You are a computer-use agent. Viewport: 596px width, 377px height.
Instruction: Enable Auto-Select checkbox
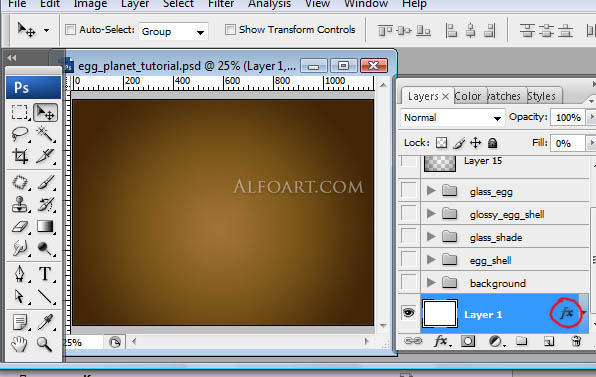(70, 29)
